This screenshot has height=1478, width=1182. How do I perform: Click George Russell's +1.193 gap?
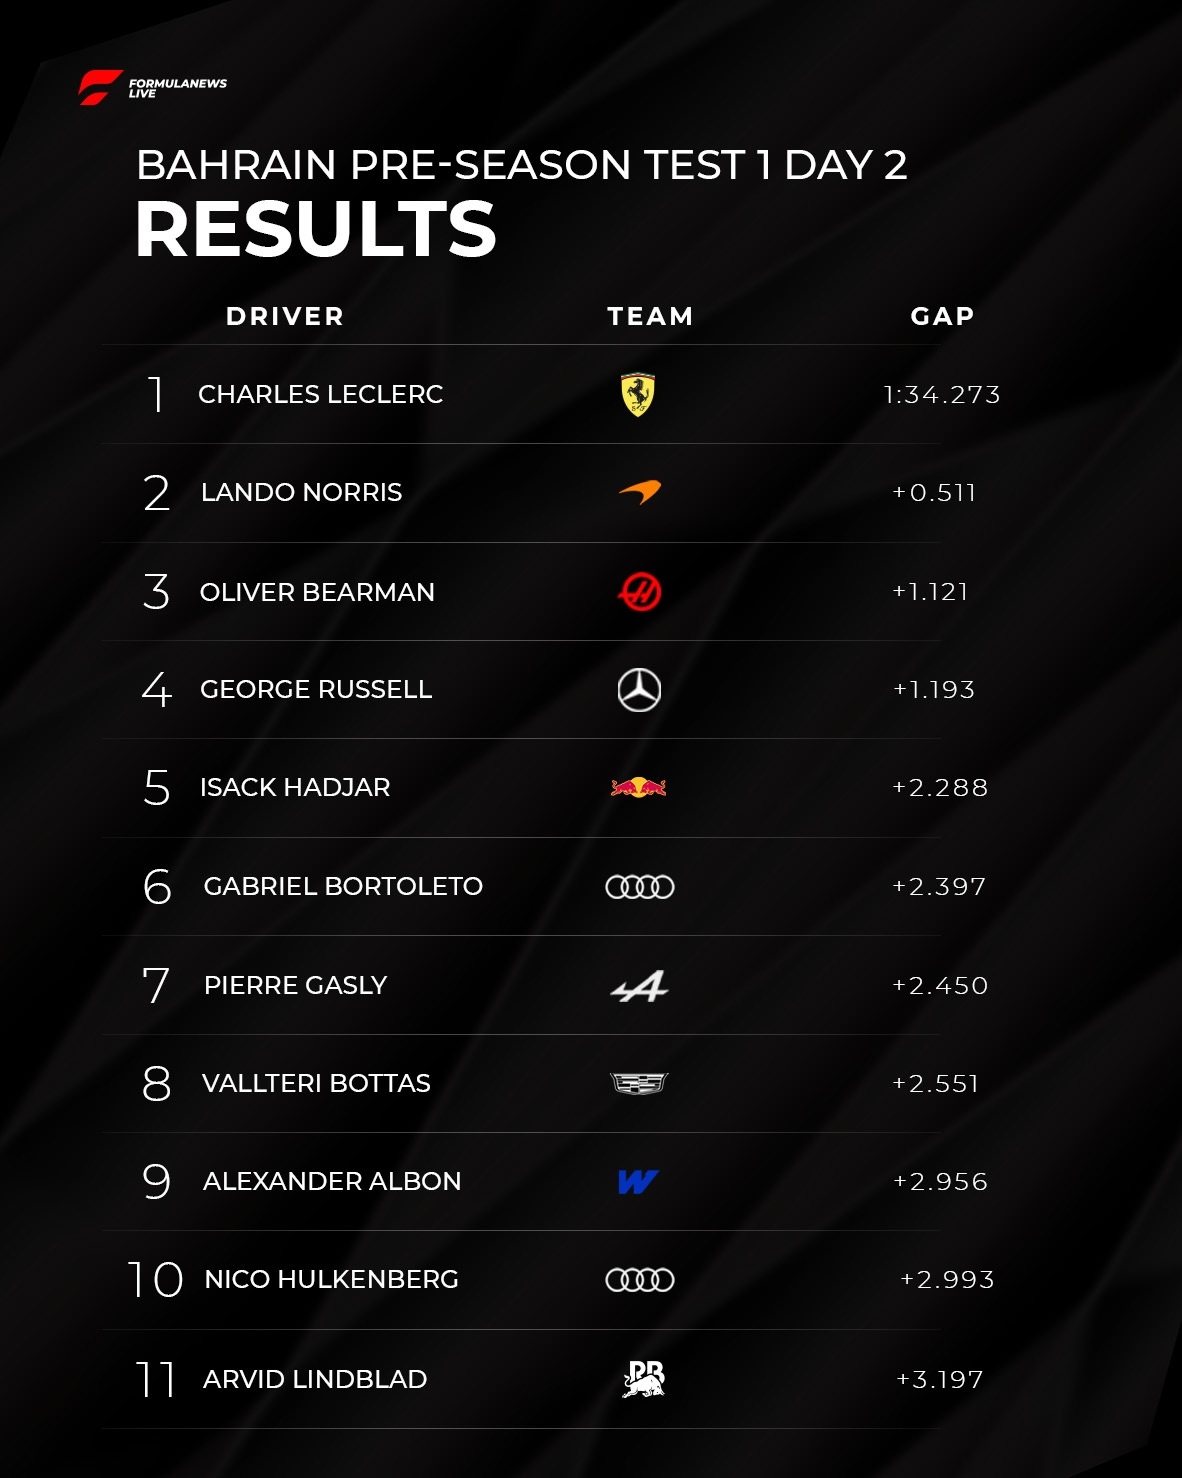[x=934, y=690]
